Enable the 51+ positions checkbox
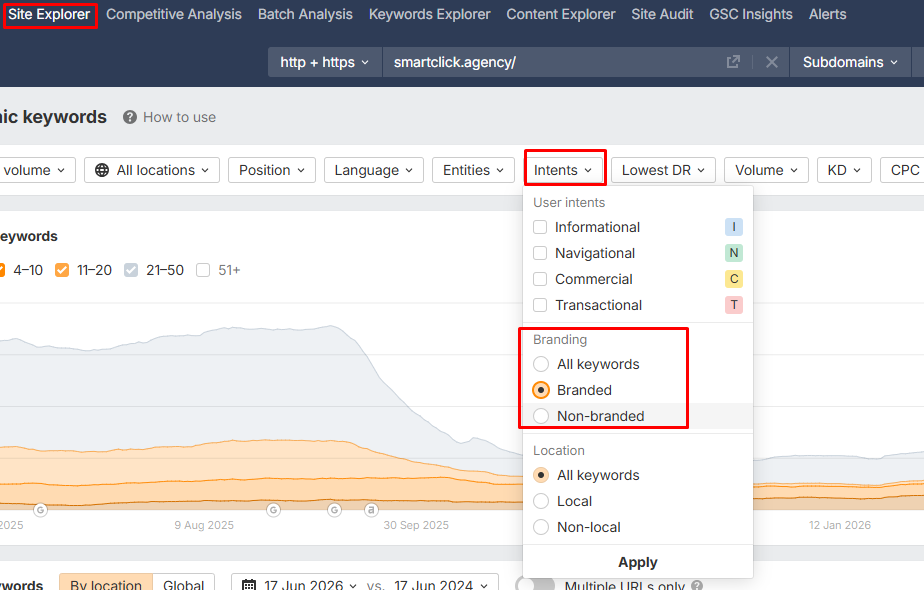The image size is (924, 590). coord(203,270)
